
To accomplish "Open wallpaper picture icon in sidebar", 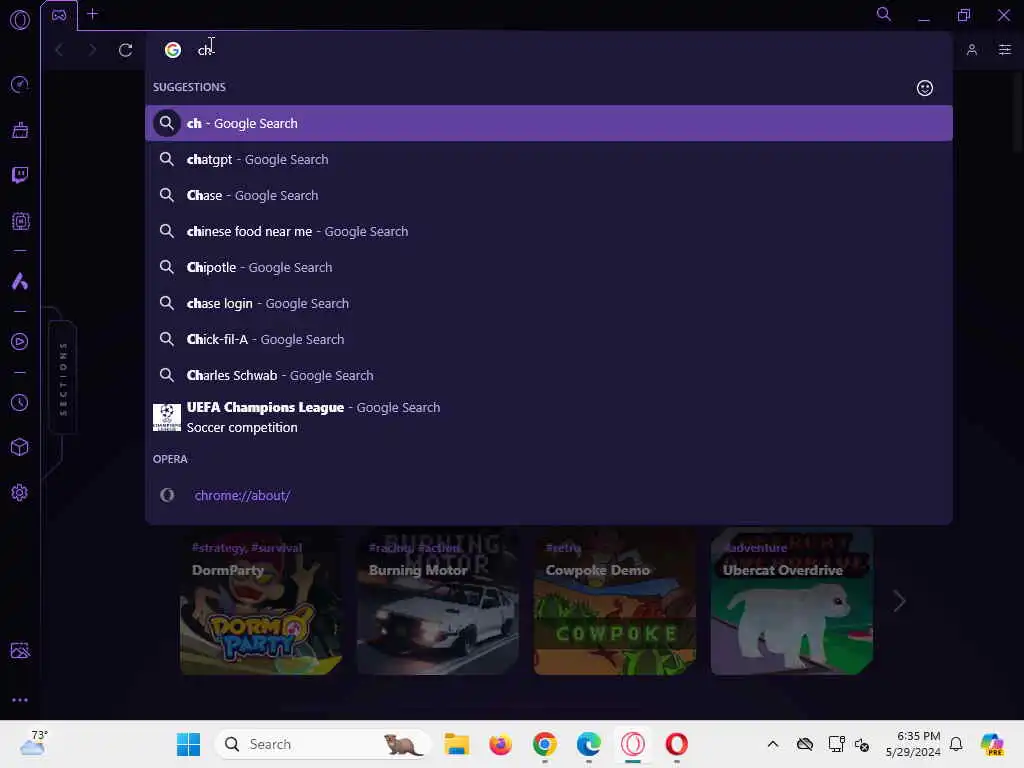I will pyautogui.click(x=20, y=650).
